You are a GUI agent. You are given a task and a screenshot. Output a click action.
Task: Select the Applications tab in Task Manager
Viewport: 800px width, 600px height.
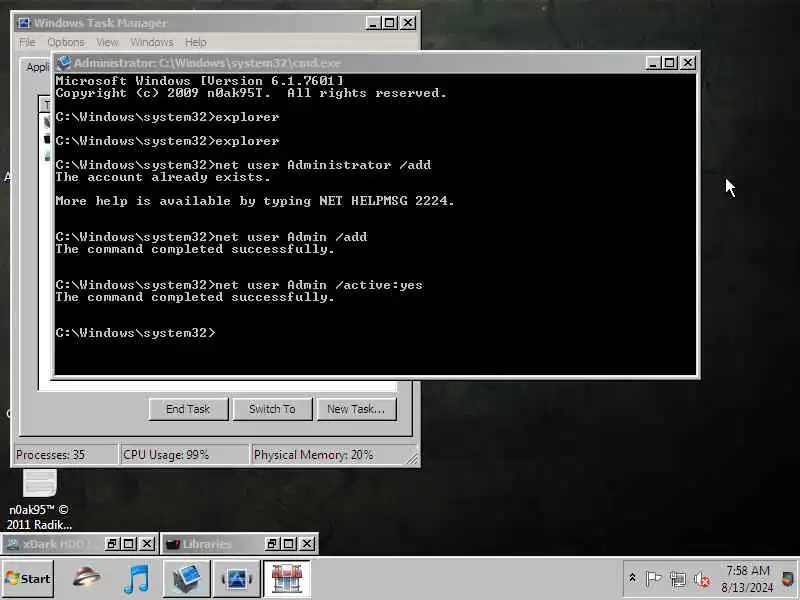pos(37,67)
